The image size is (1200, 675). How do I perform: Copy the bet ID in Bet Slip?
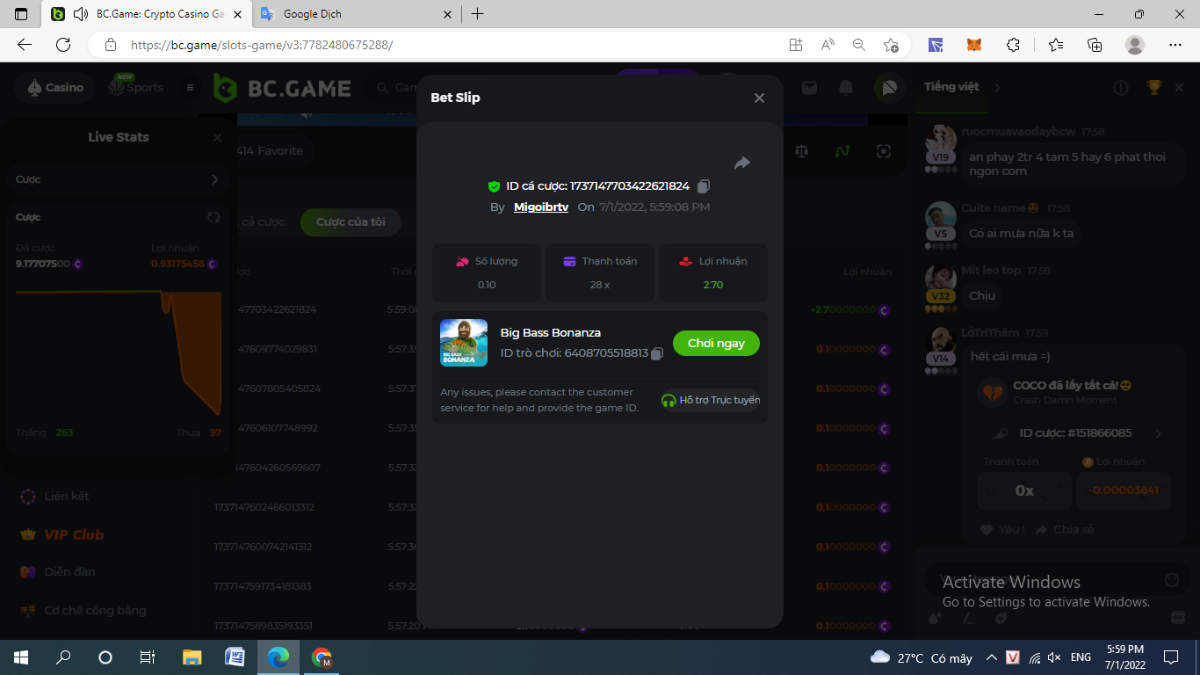tap(704, 186)
